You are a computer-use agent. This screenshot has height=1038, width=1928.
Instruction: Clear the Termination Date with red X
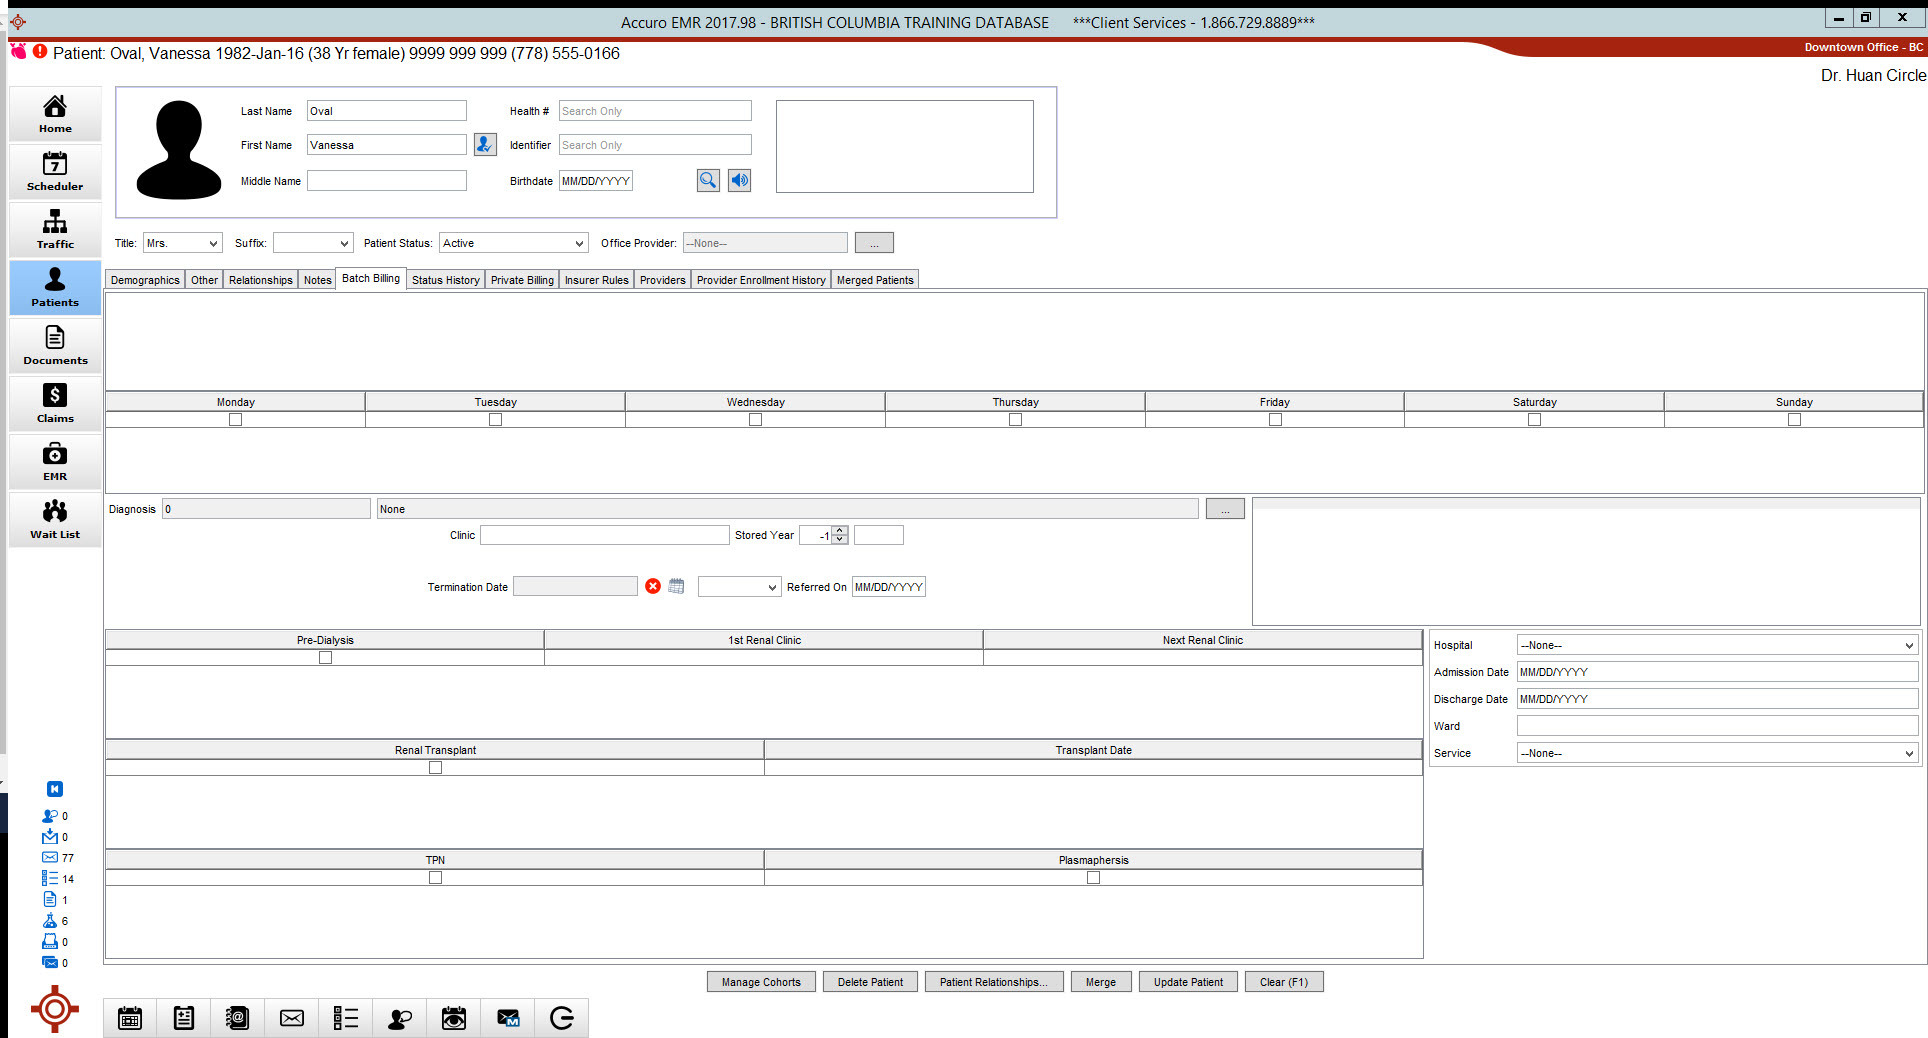click(x=653, y=587)
